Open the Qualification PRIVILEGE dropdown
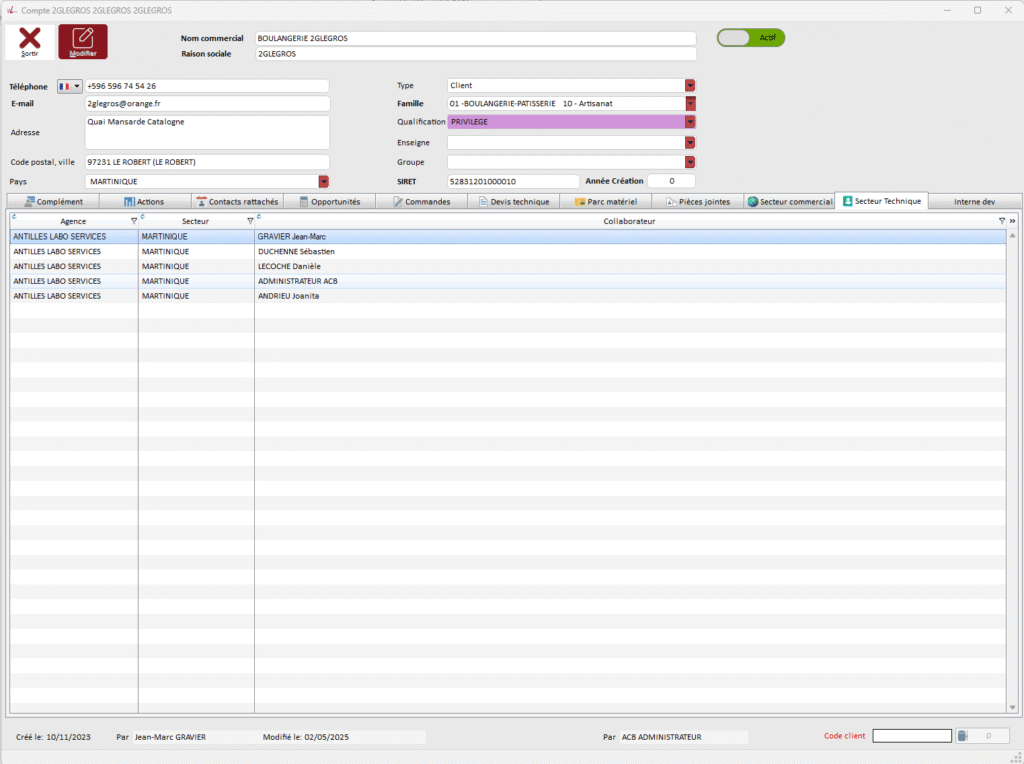This screenshot has width=1024, height=764. click(x=690, y=122)
